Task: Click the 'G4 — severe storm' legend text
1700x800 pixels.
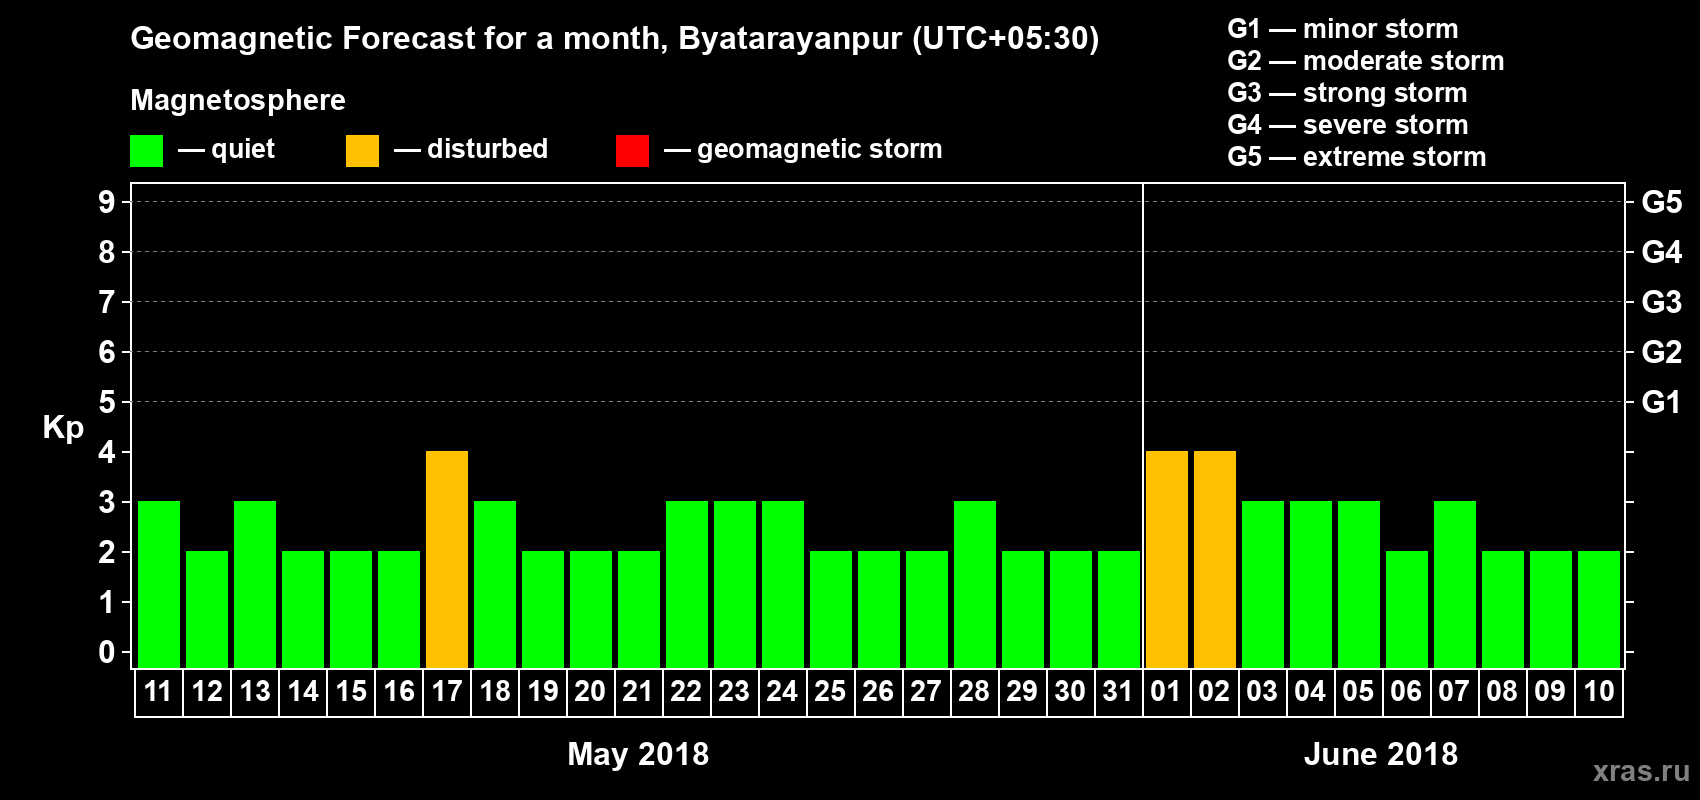Action: click(1348, 125)
